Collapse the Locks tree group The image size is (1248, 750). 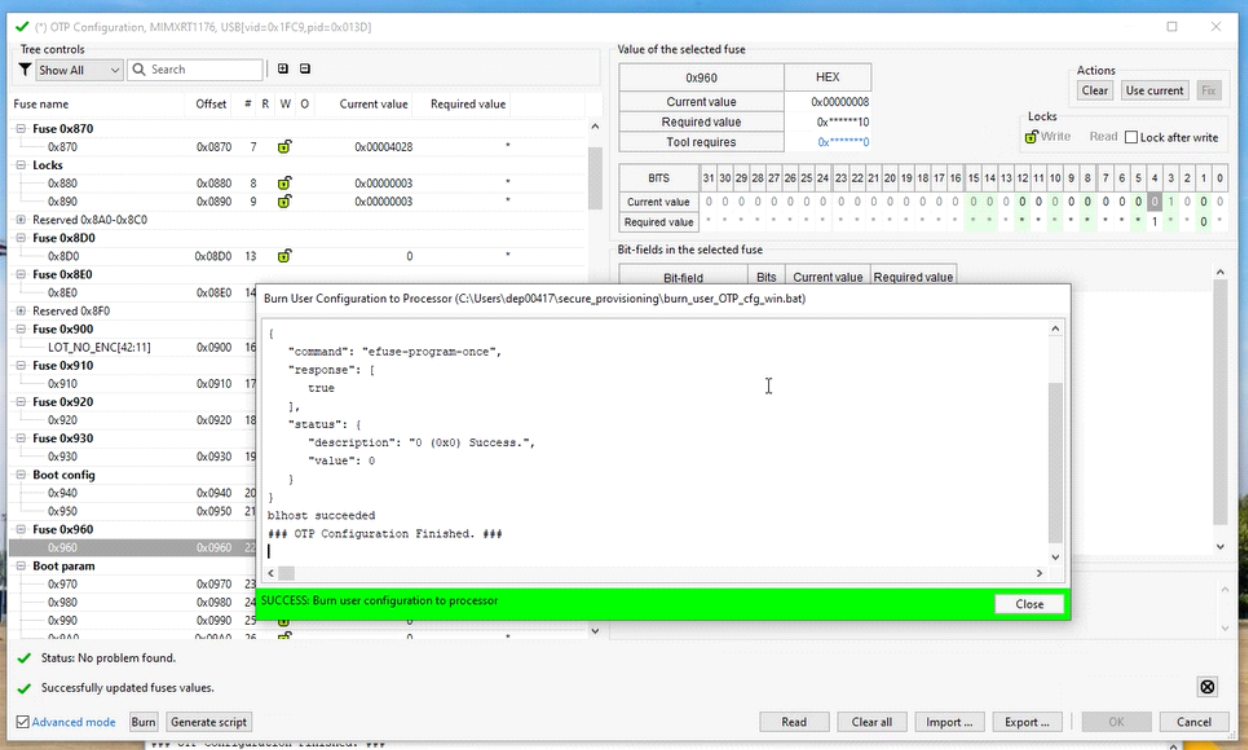[x=20, y=165]
